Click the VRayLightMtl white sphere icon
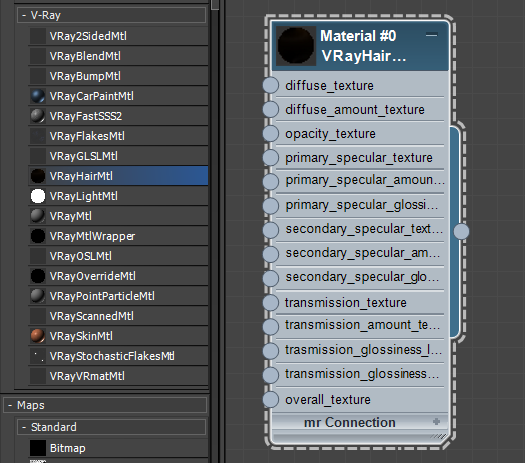The width and height of the screenshot is (525, 463). [38, 196]
